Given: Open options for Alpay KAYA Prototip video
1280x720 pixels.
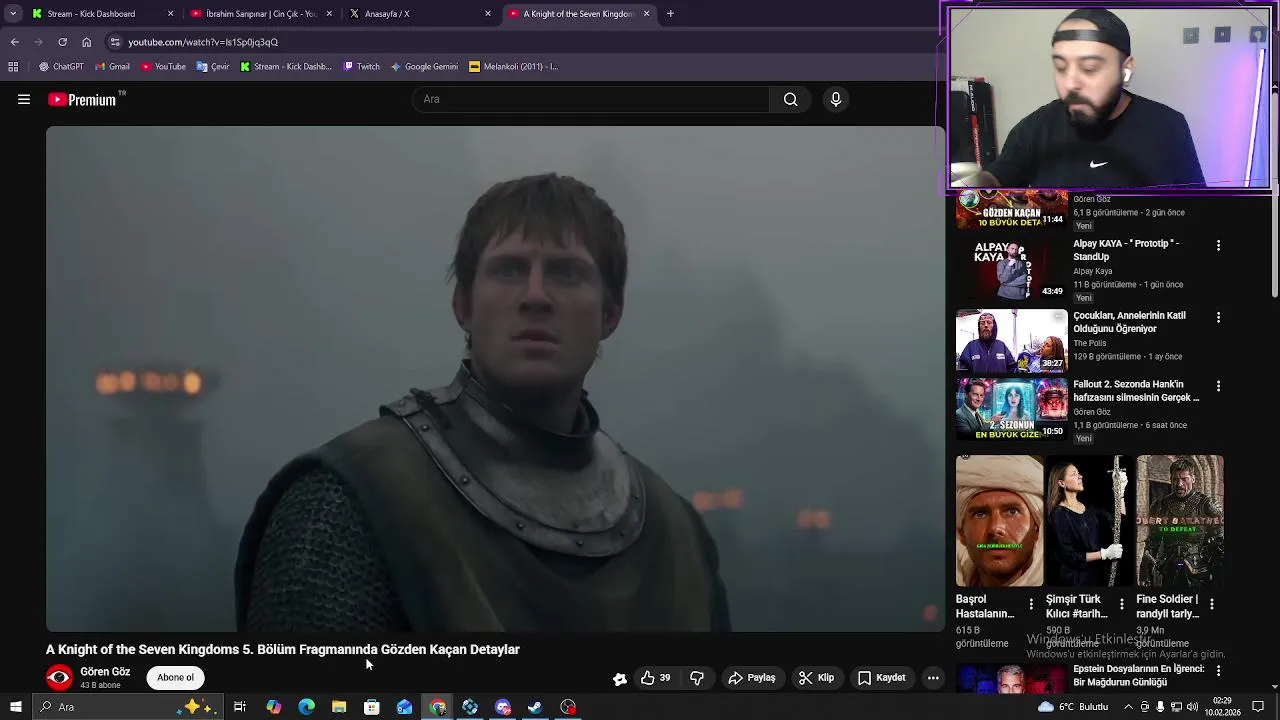Looking at the screenshot, I should tap(1218, 245).
